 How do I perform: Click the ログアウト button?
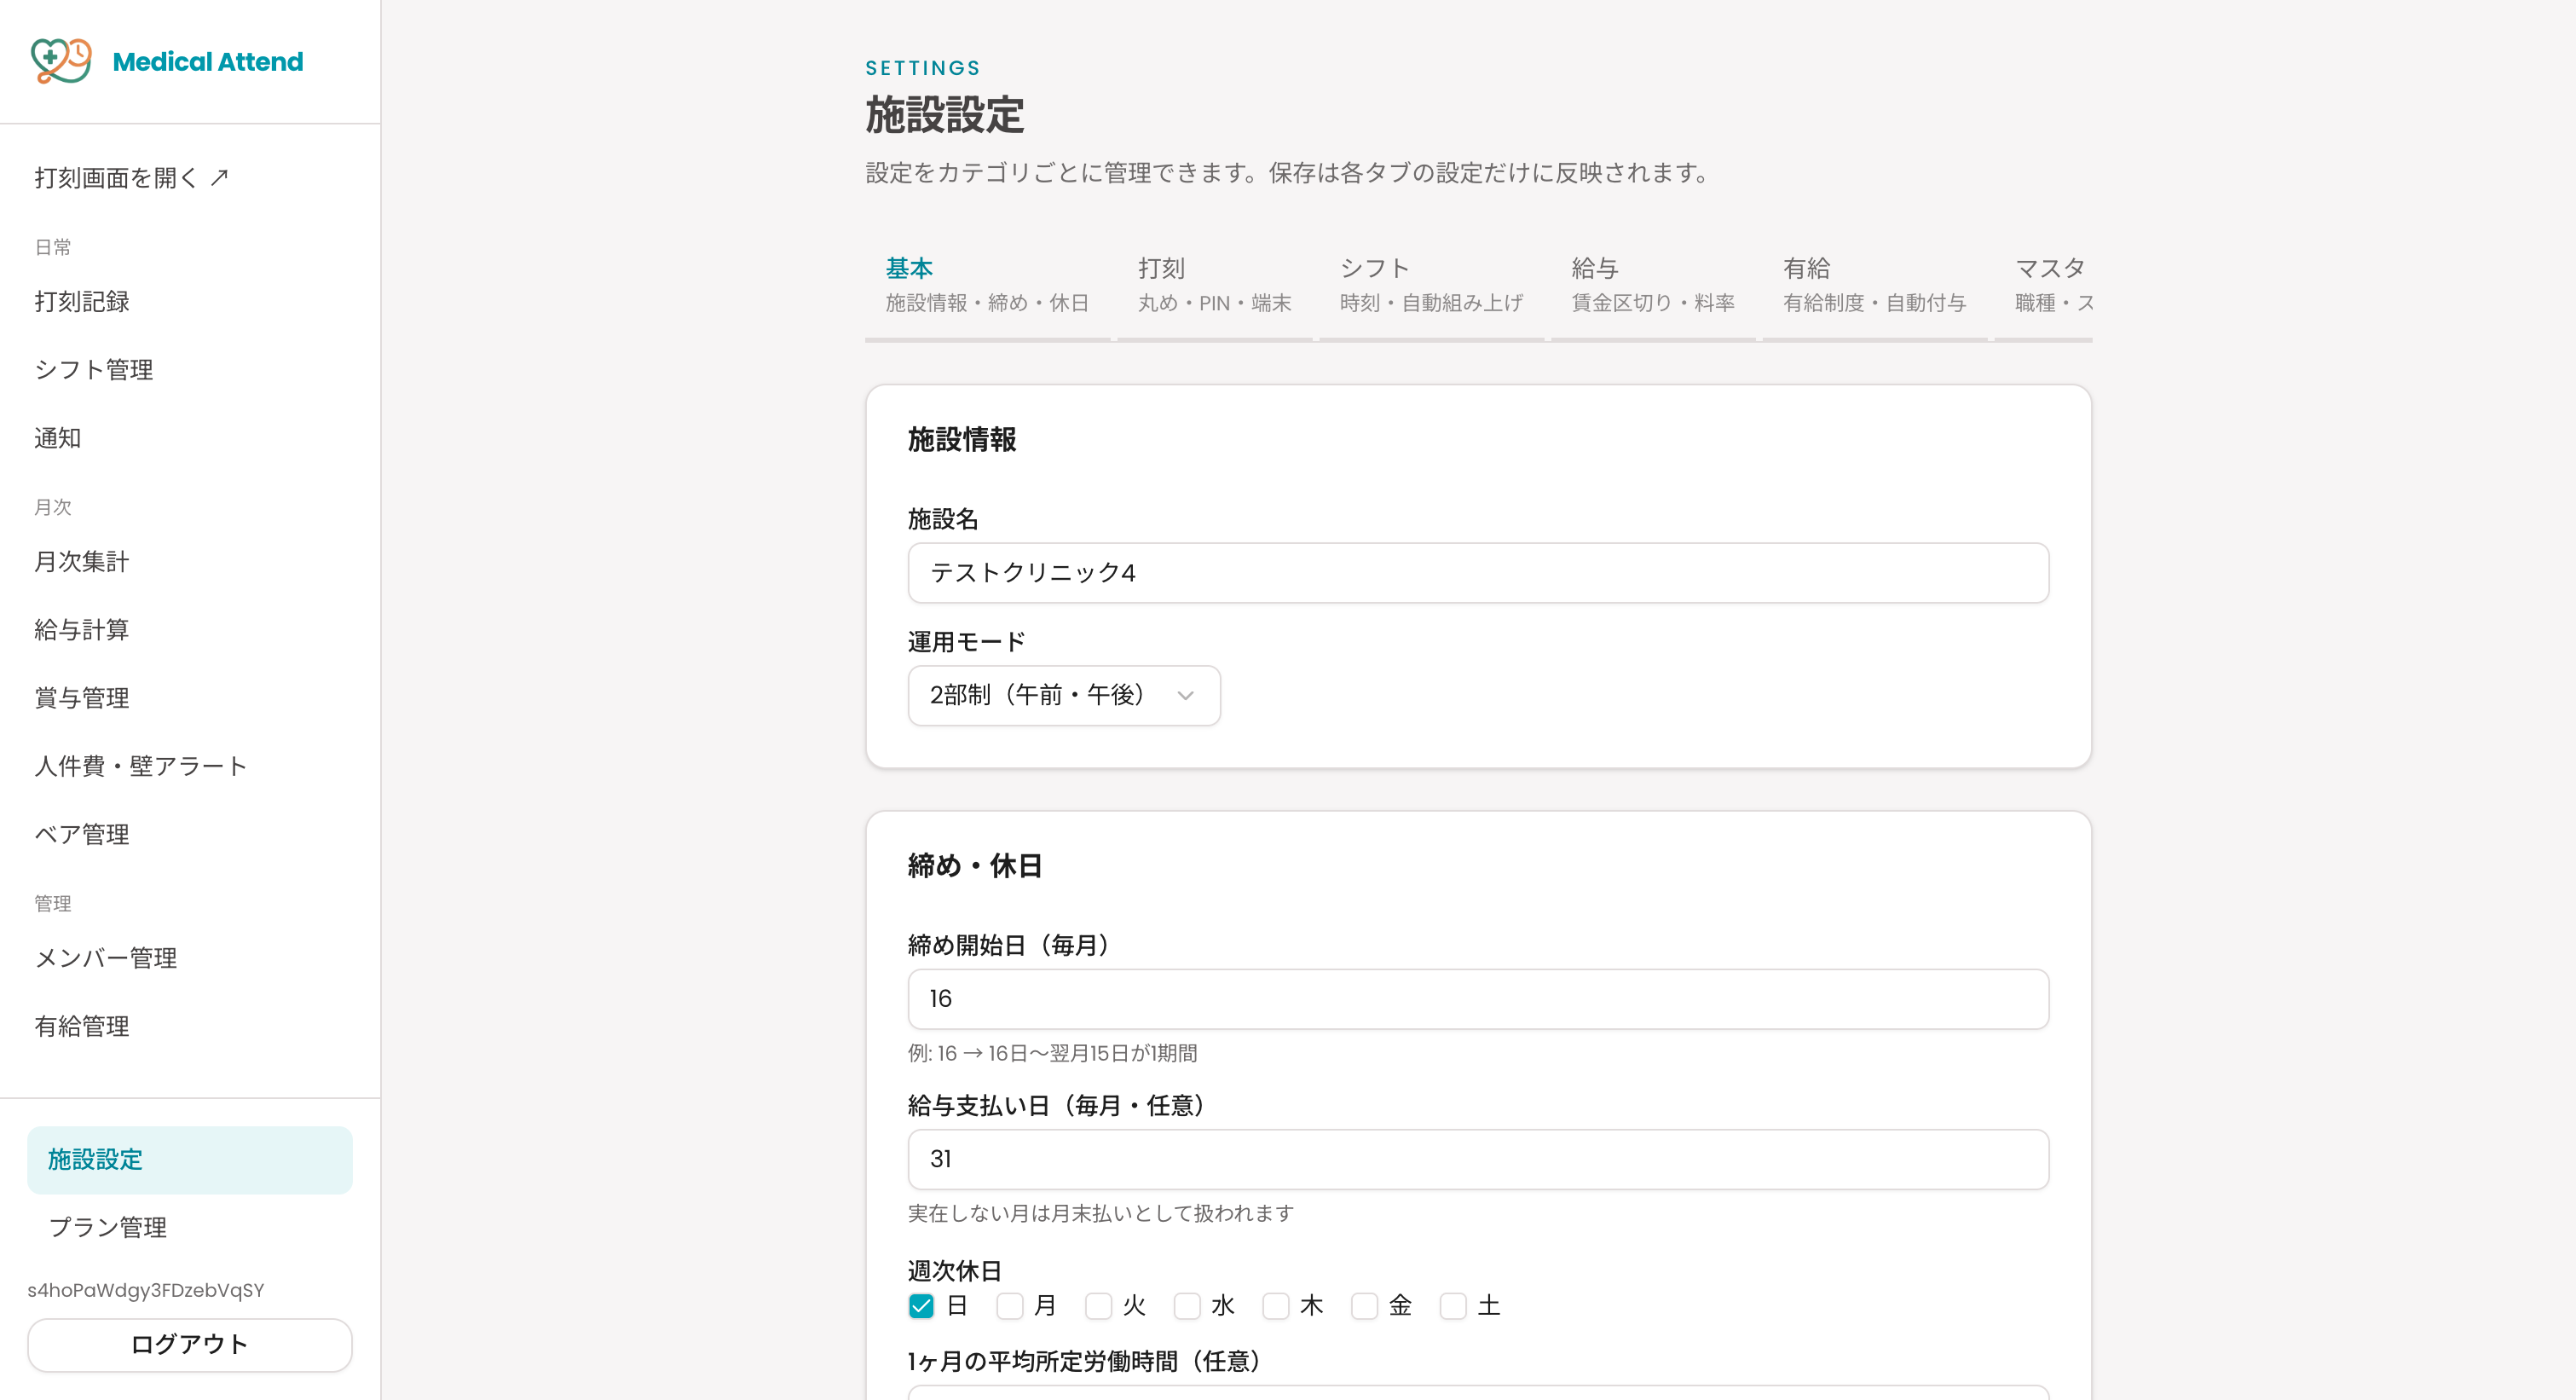(x=190, y=1345)
